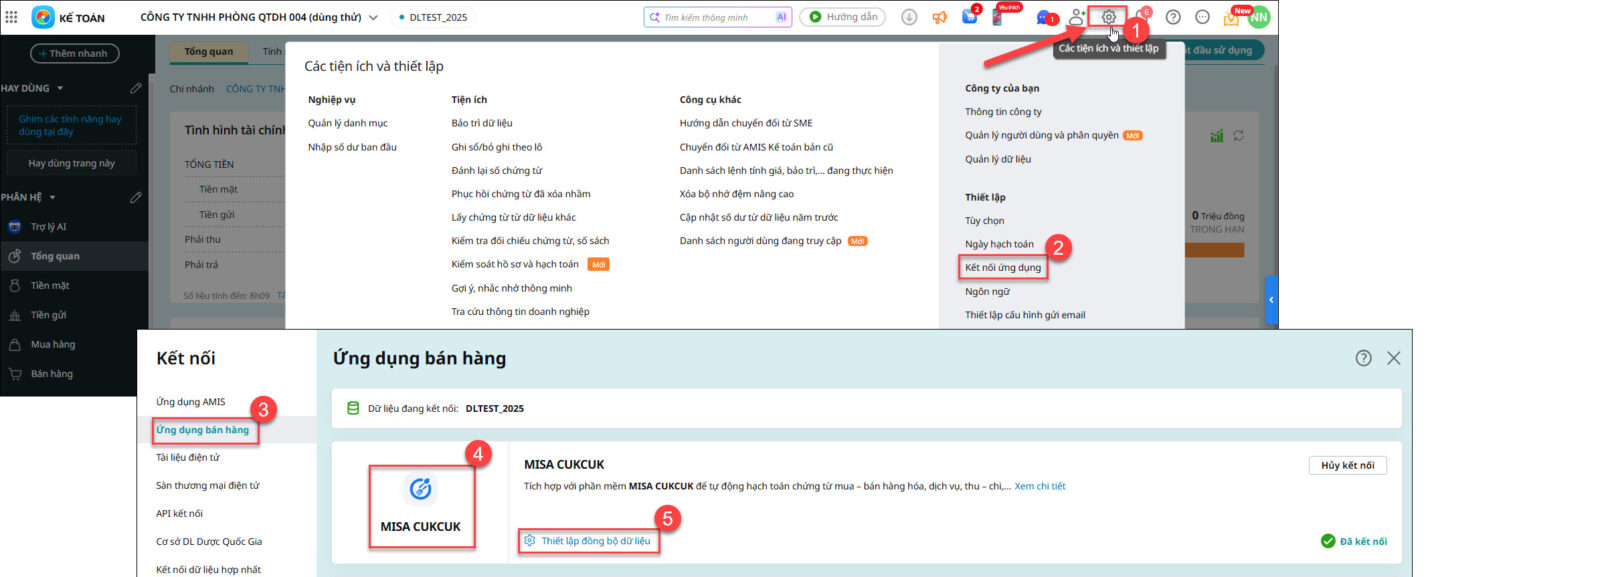1600x577 pixels.
Task: Open the megaphone announcements icon
Action: click(939, 17)
